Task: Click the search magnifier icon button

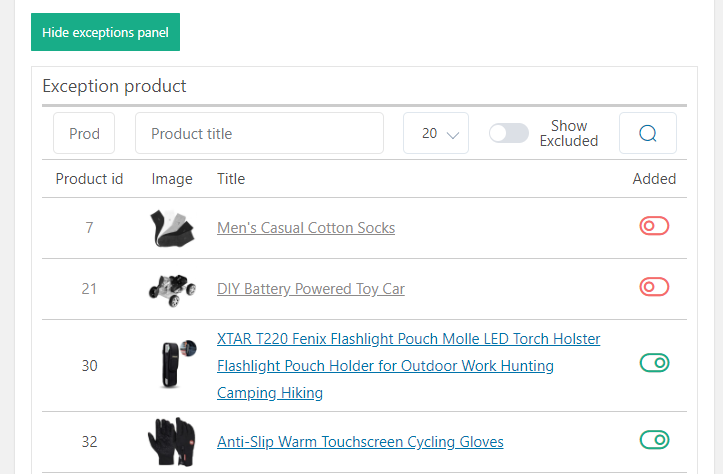Action: 647,133
